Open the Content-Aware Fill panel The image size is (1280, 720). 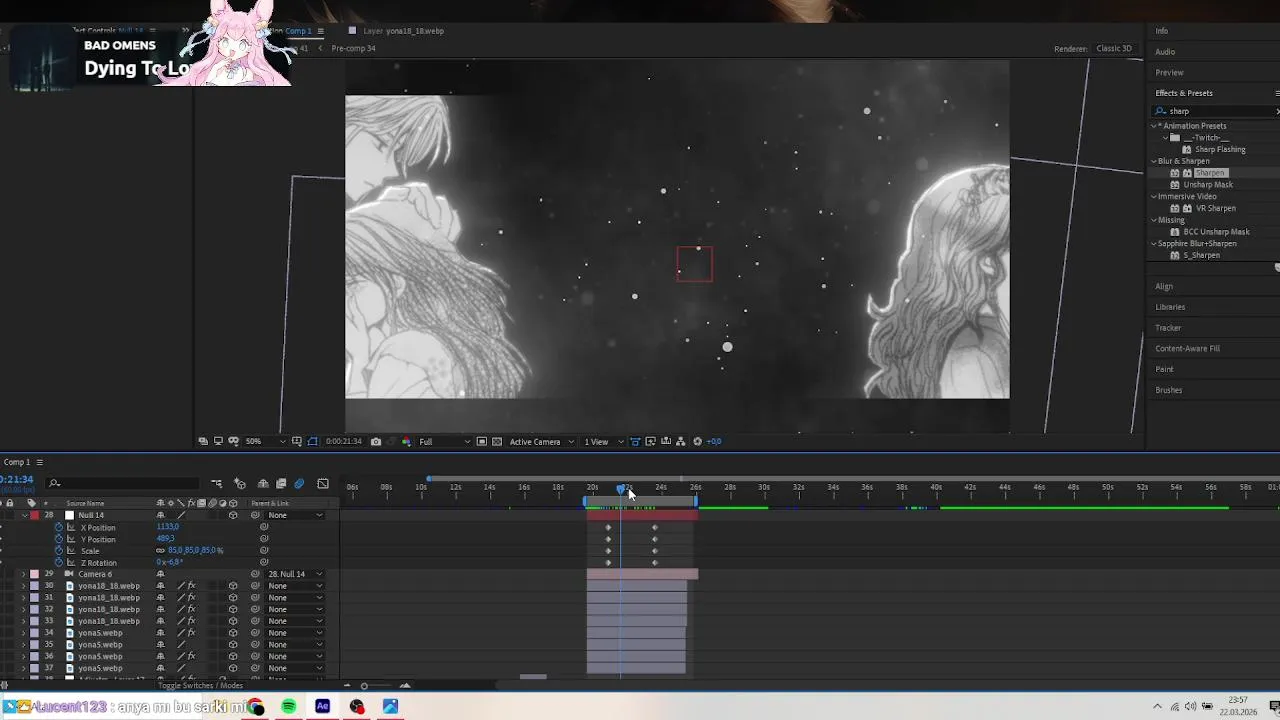pos(1187,349)
